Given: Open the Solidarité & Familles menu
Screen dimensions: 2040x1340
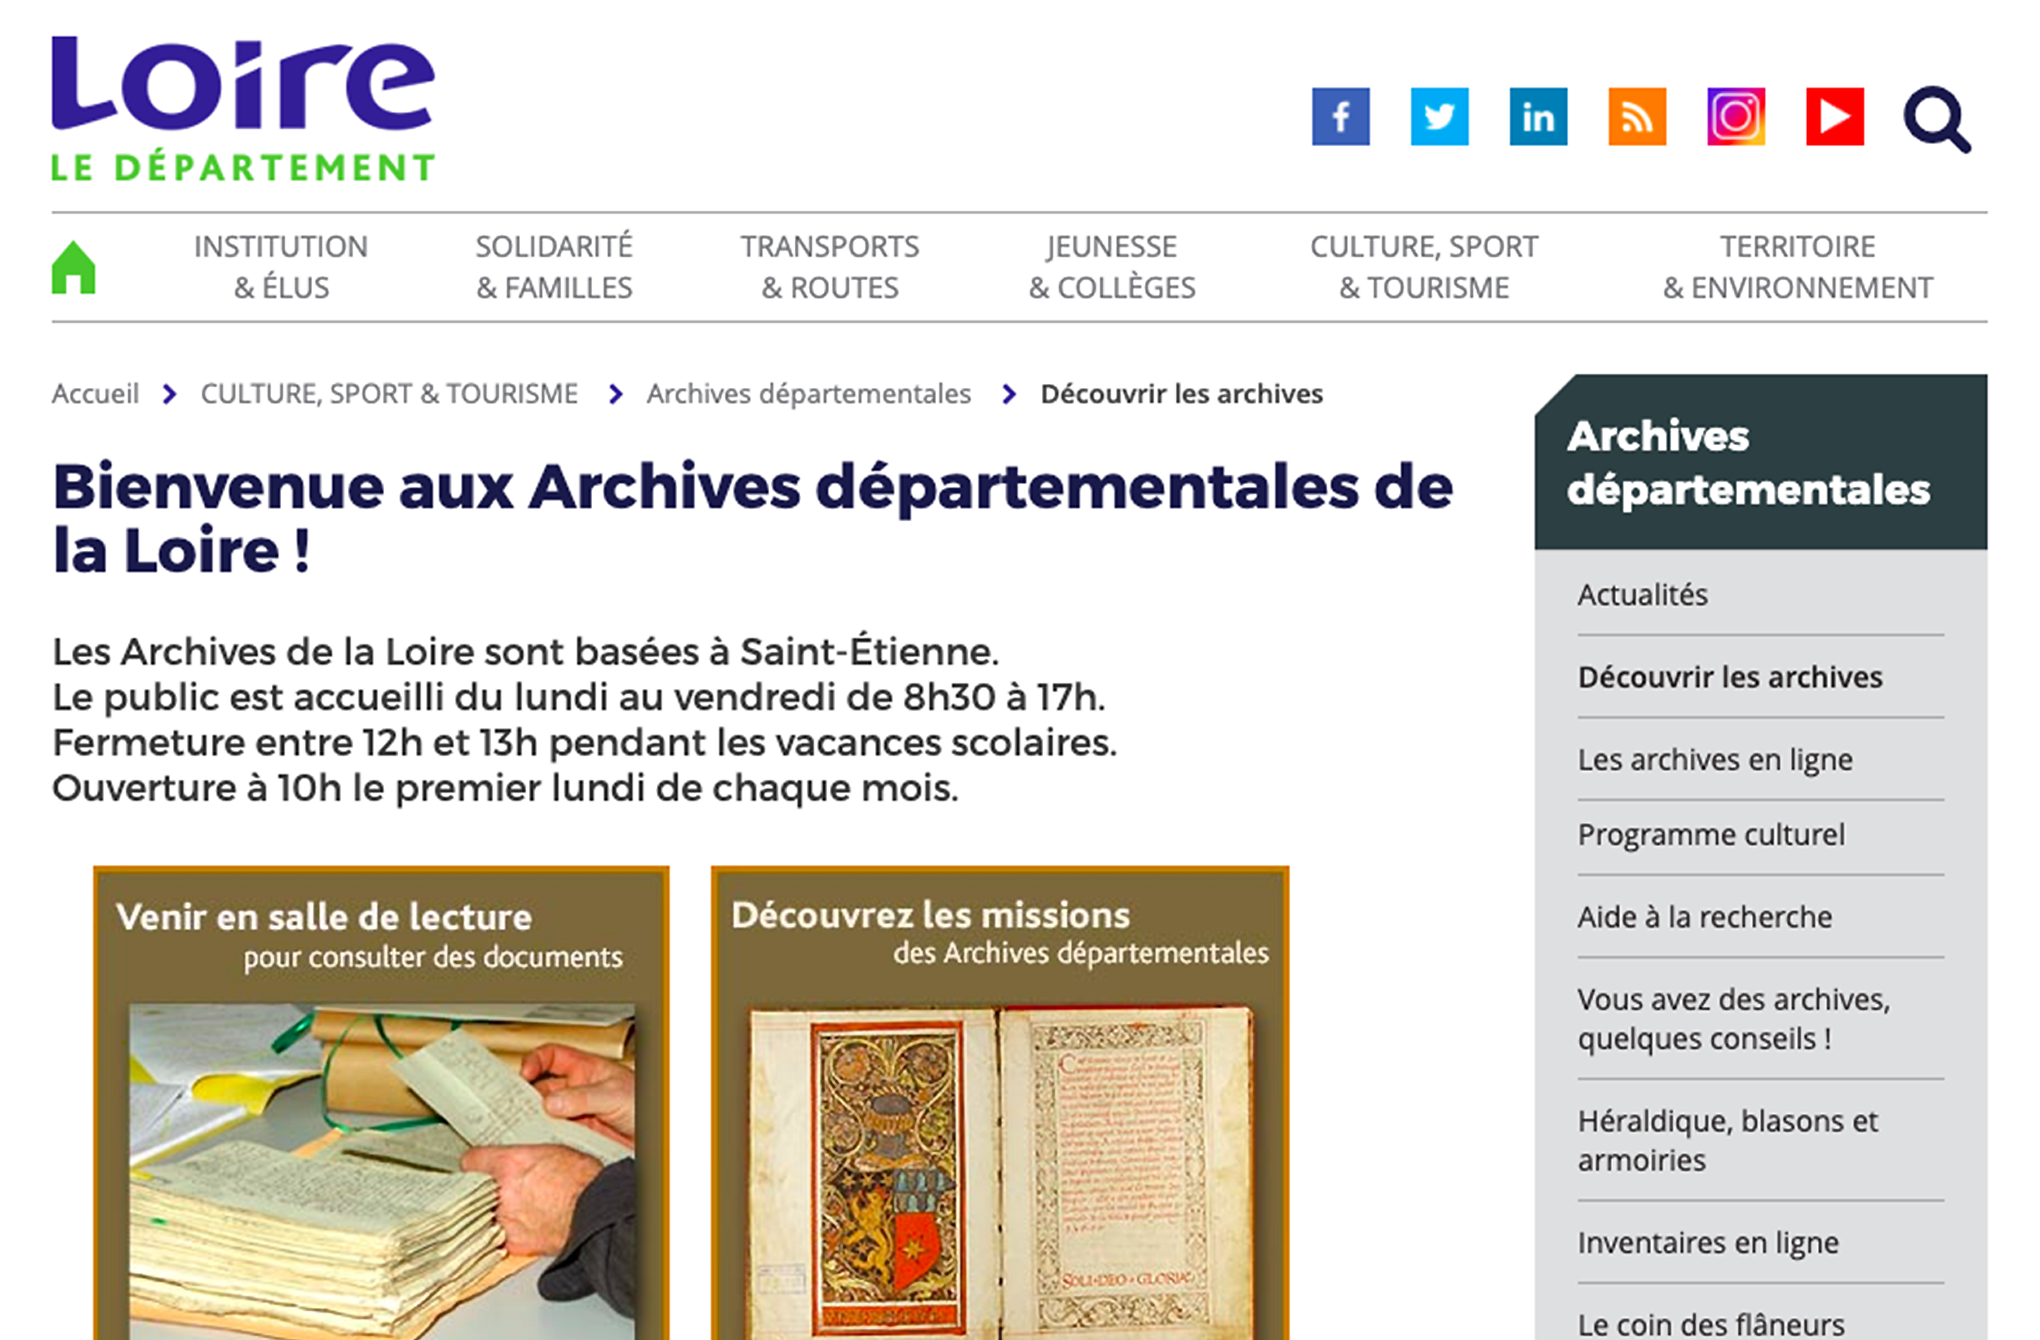Looking at the screenshot, I should (554, 267).
